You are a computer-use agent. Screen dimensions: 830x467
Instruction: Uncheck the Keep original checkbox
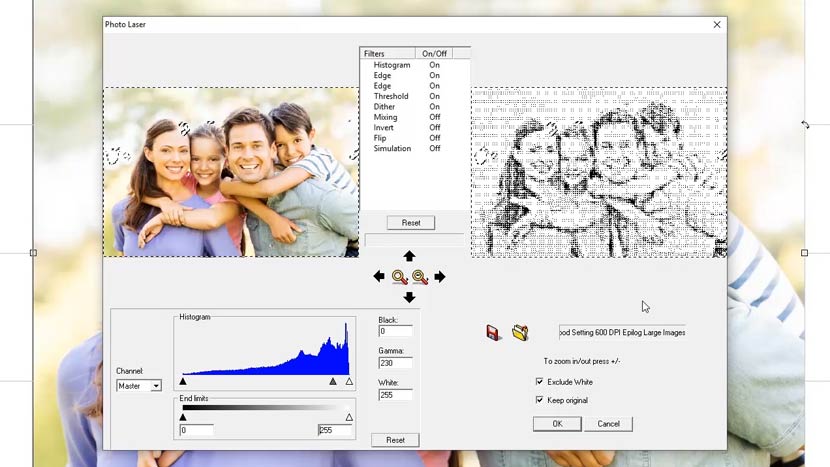pyautogui.click(x=540, y=400)
